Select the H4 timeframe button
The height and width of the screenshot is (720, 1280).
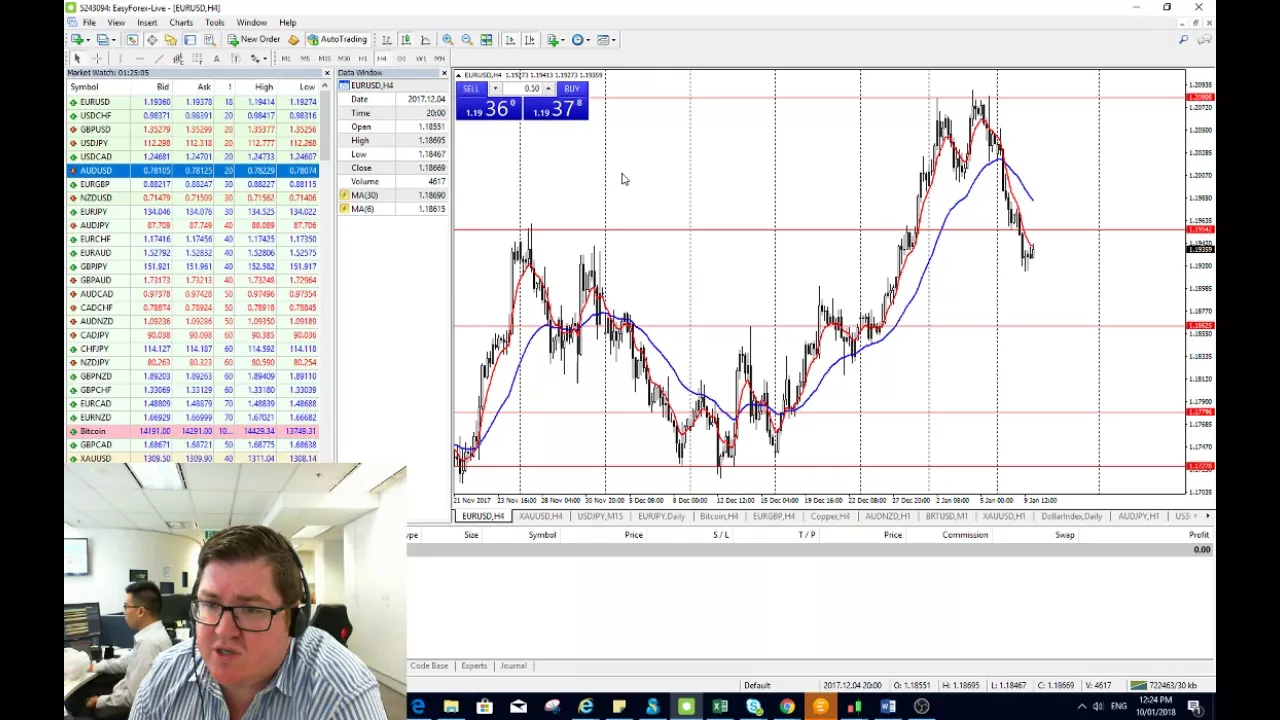coord(382,59)
